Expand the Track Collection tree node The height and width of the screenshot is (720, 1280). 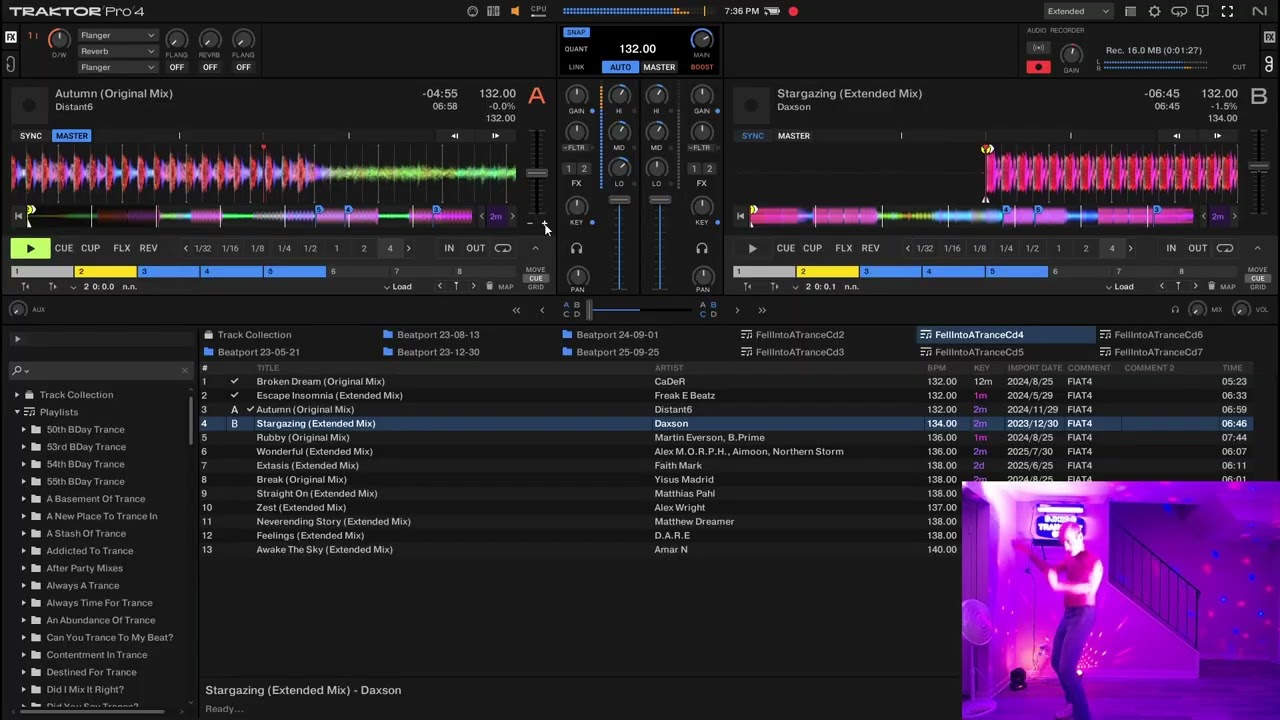(x=17, y=395)
